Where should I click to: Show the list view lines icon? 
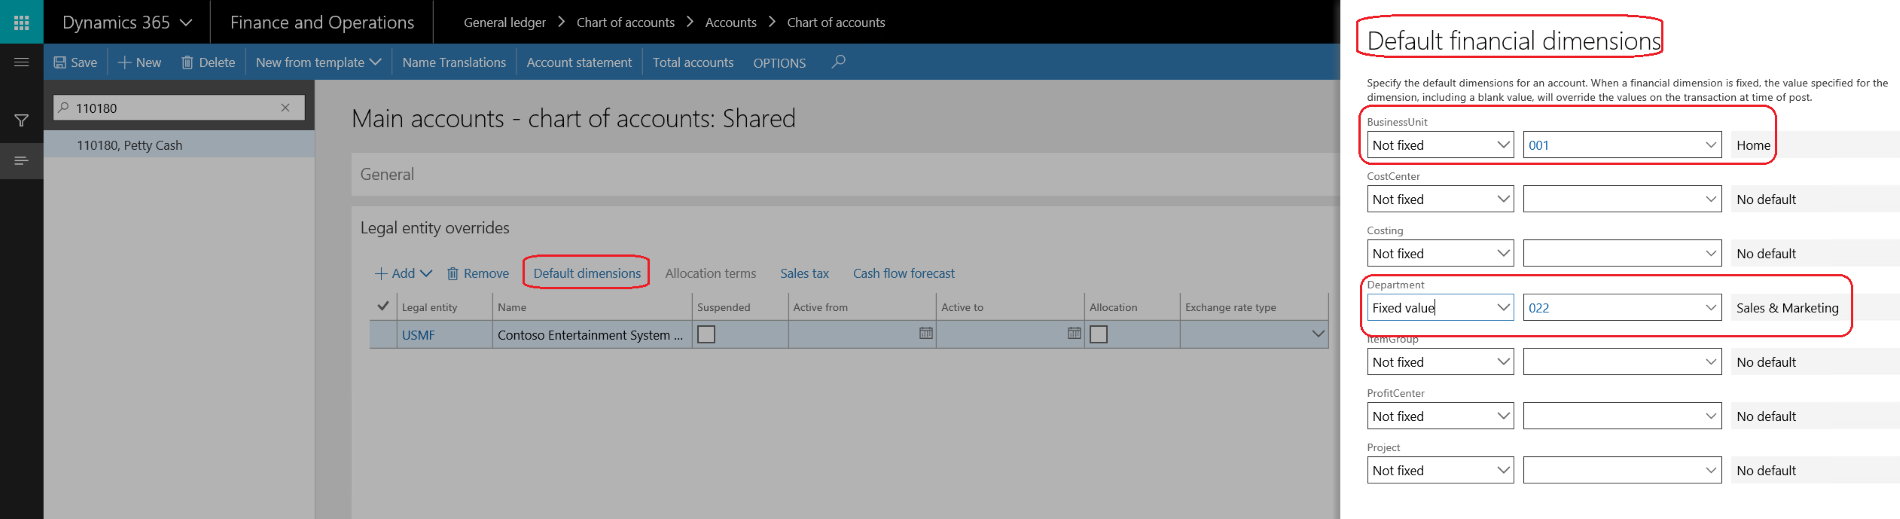click(21, 160)
